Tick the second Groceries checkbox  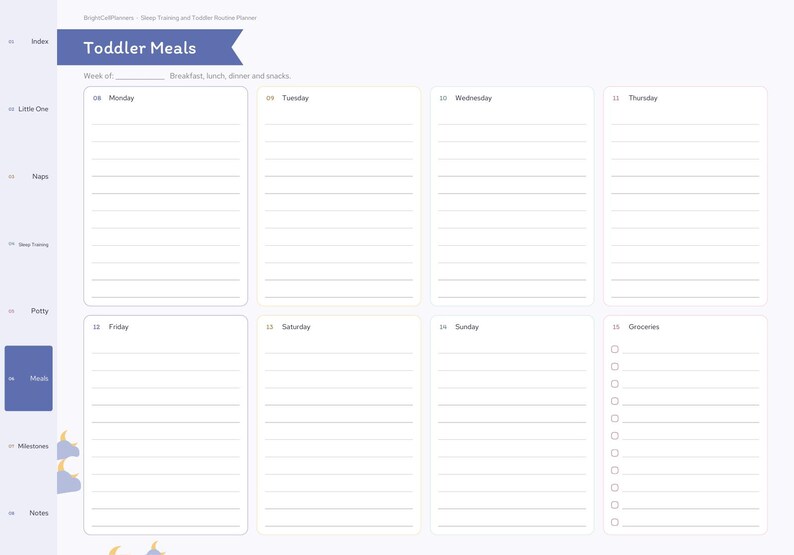pos(615,366)
